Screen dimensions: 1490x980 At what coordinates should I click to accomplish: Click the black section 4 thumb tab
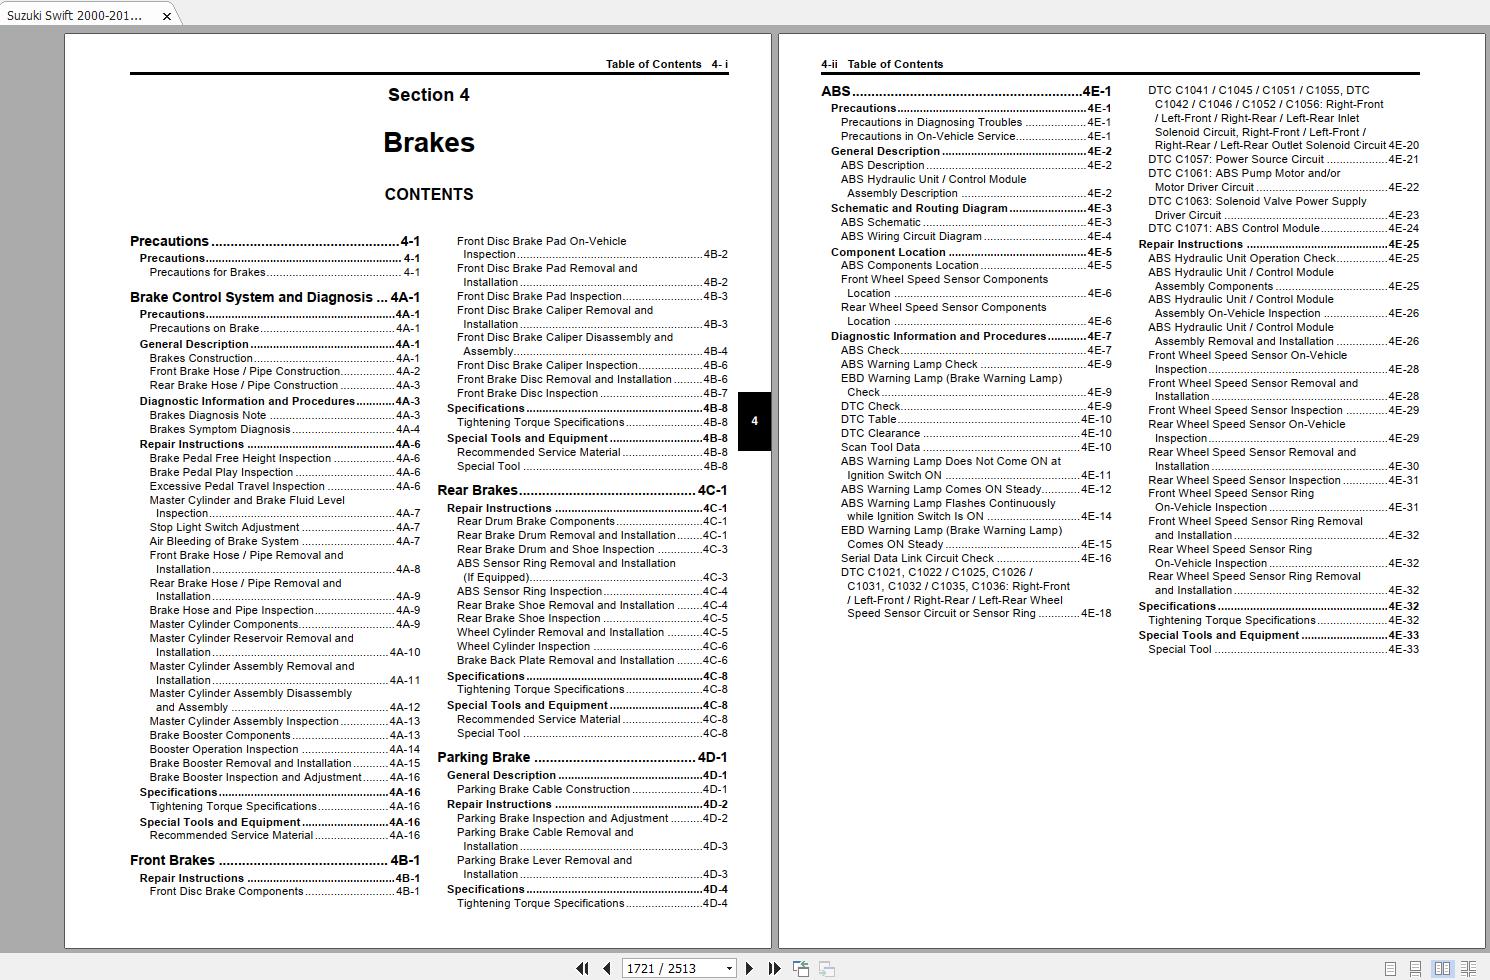[x=754, y=421]
